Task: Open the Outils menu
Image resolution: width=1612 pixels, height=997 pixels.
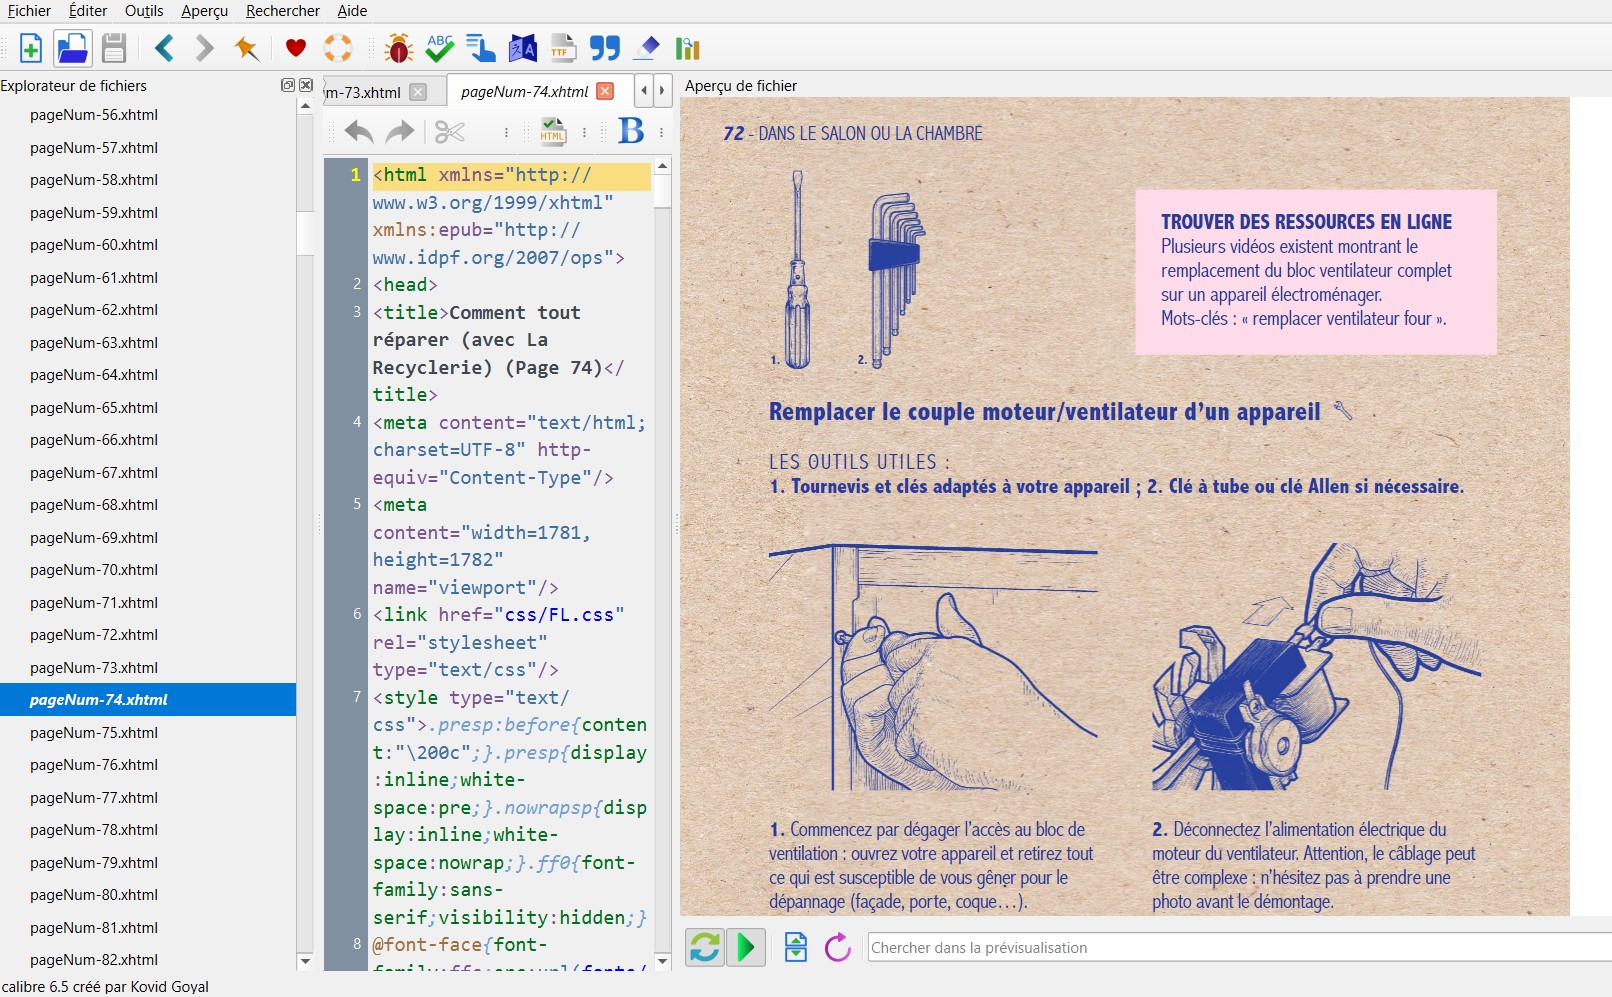Action: click(x=144, y=11)
